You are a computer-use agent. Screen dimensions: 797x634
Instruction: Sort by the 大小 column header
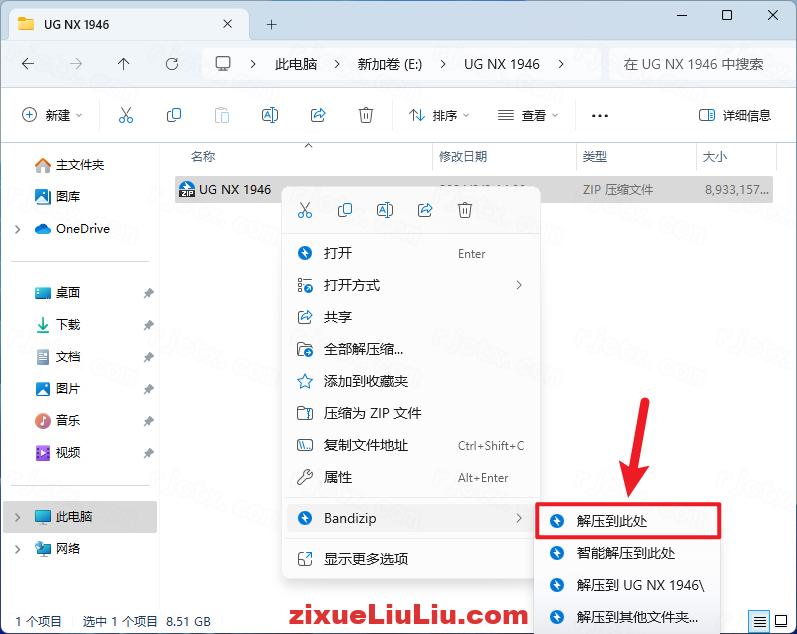coord(715,157)
